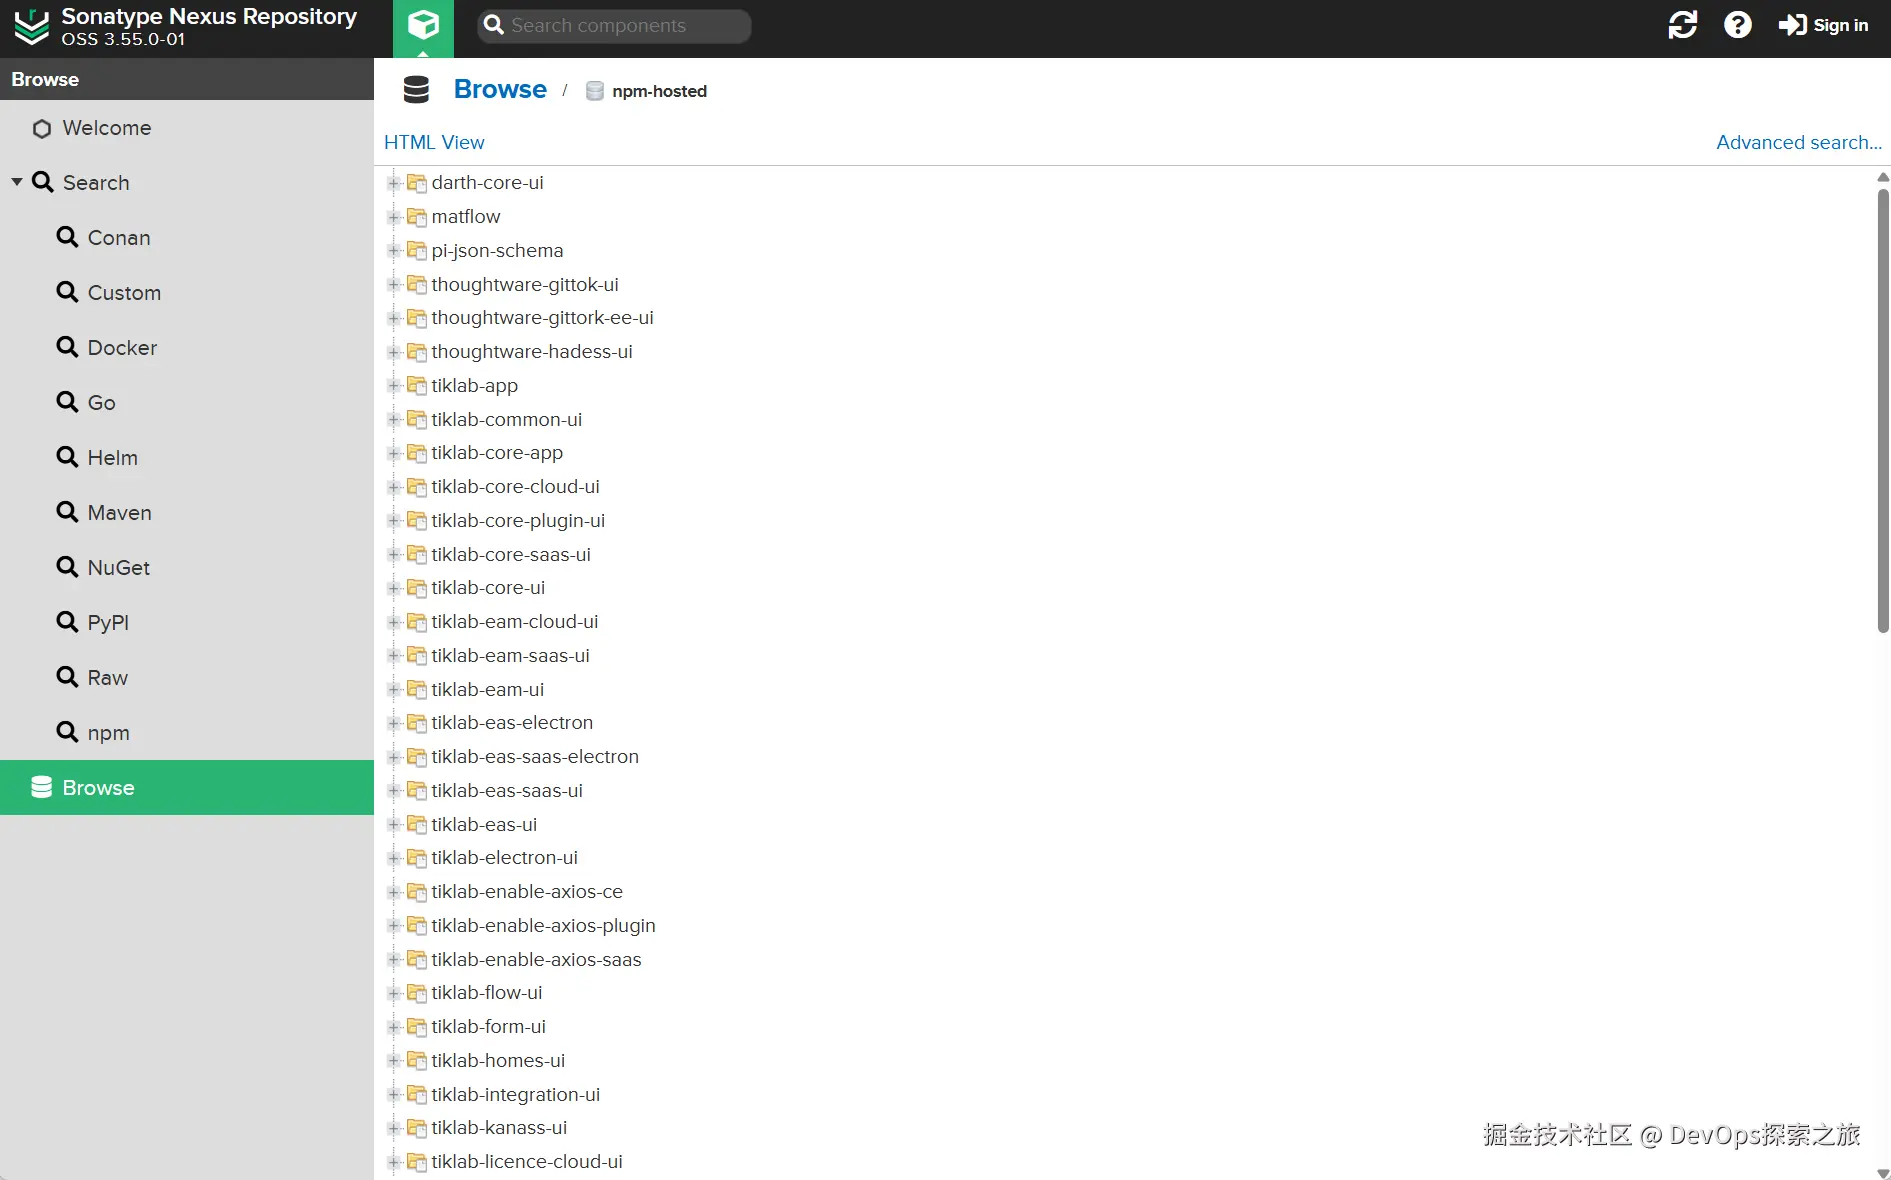Viewport: 1891px width, 1180px height.
Task: Expand the tiklab-common-ui node
Action: [x=394, y=420]
